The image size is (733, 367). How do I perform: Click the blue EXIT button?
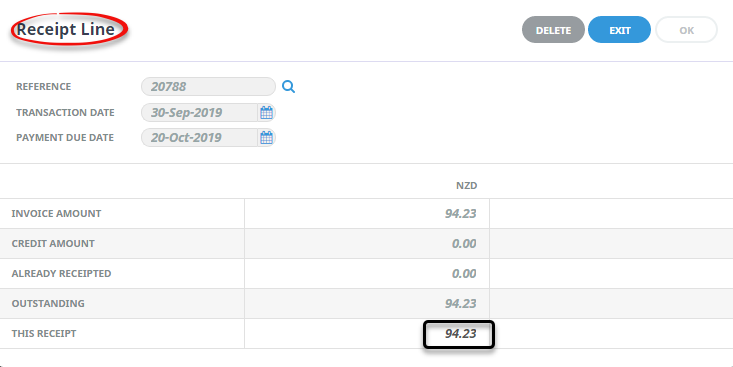619,30
